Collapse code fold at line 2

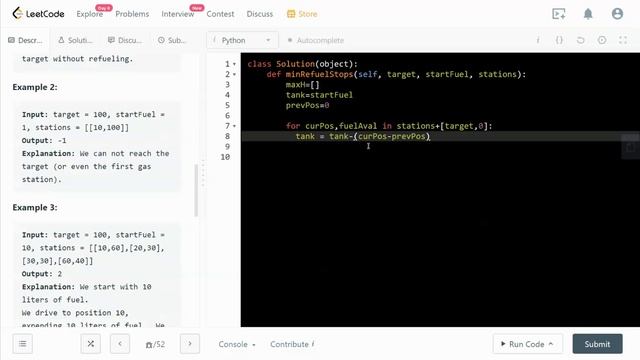coord(234,74)
